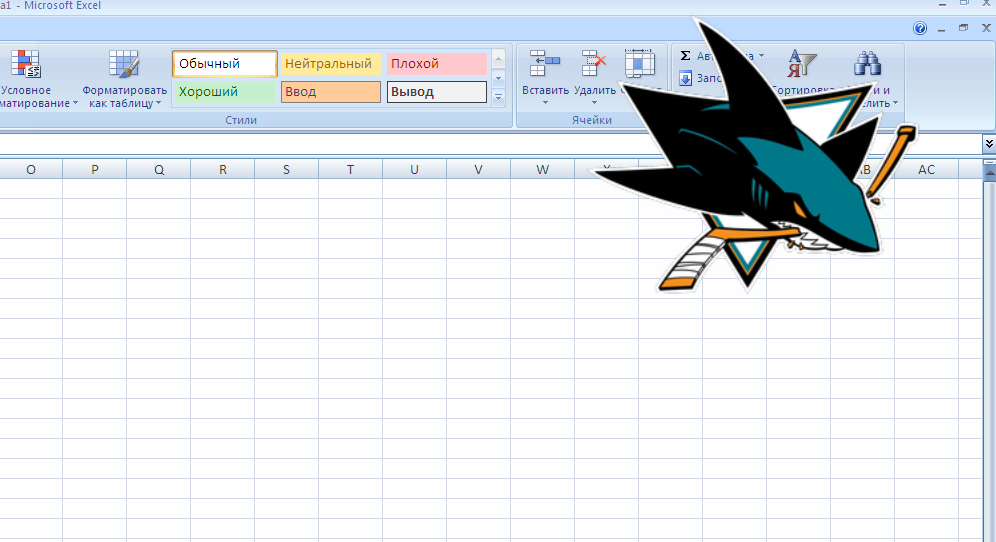The height and width of the screenshot is (542, 996).
Task: Select column R header
Action: [x=223, y=170]
